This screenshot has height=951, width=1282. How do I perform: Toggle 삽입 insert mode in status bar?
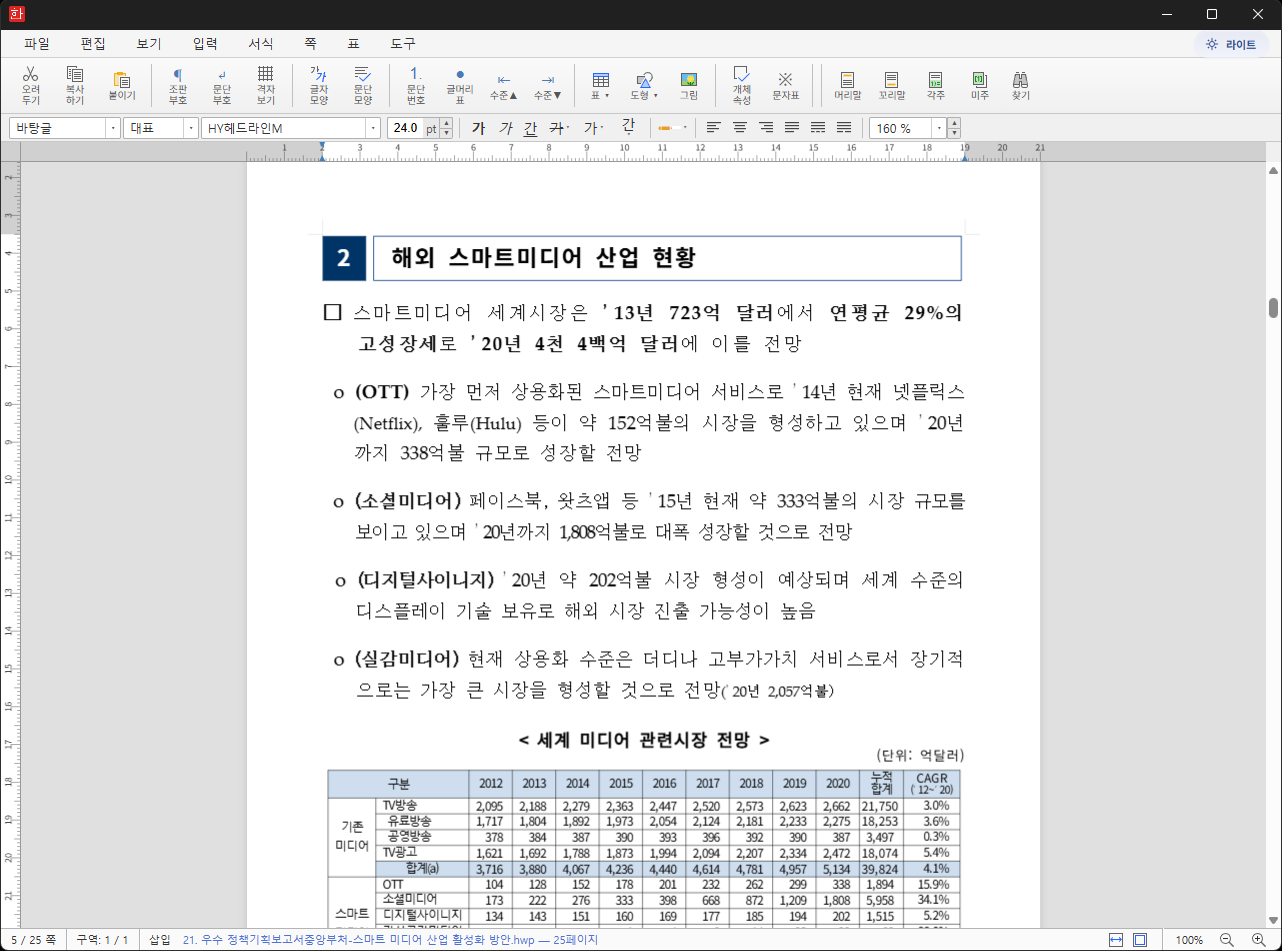point(160,940)
